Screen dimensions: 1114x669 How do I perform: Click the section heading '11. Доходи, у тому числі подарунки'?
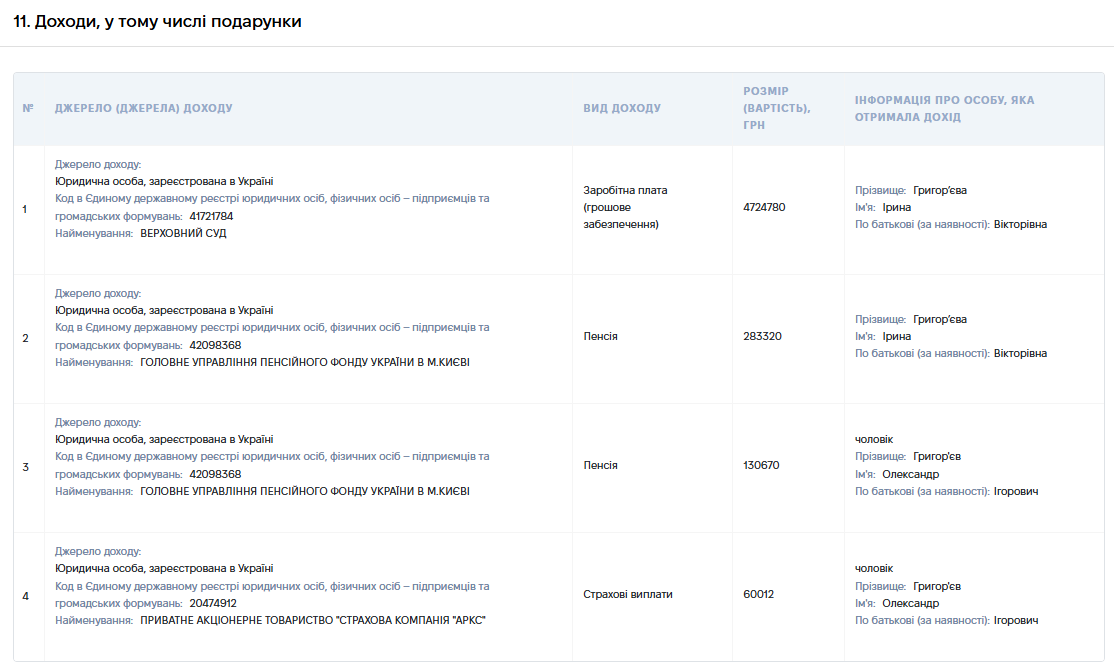coord(157,21)
